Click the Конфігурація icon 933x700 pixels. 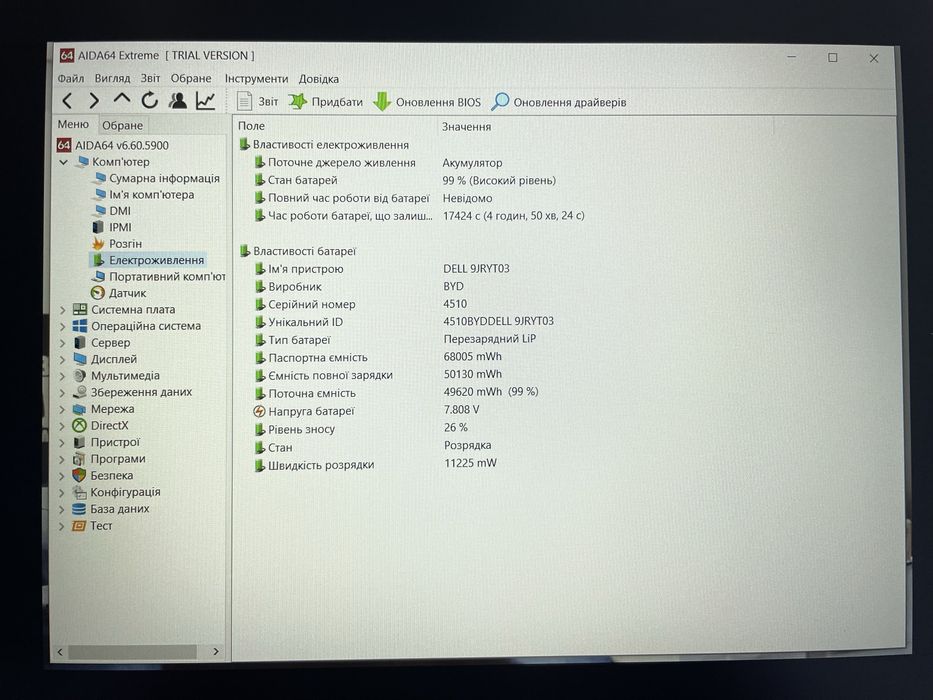click(79, 492)
